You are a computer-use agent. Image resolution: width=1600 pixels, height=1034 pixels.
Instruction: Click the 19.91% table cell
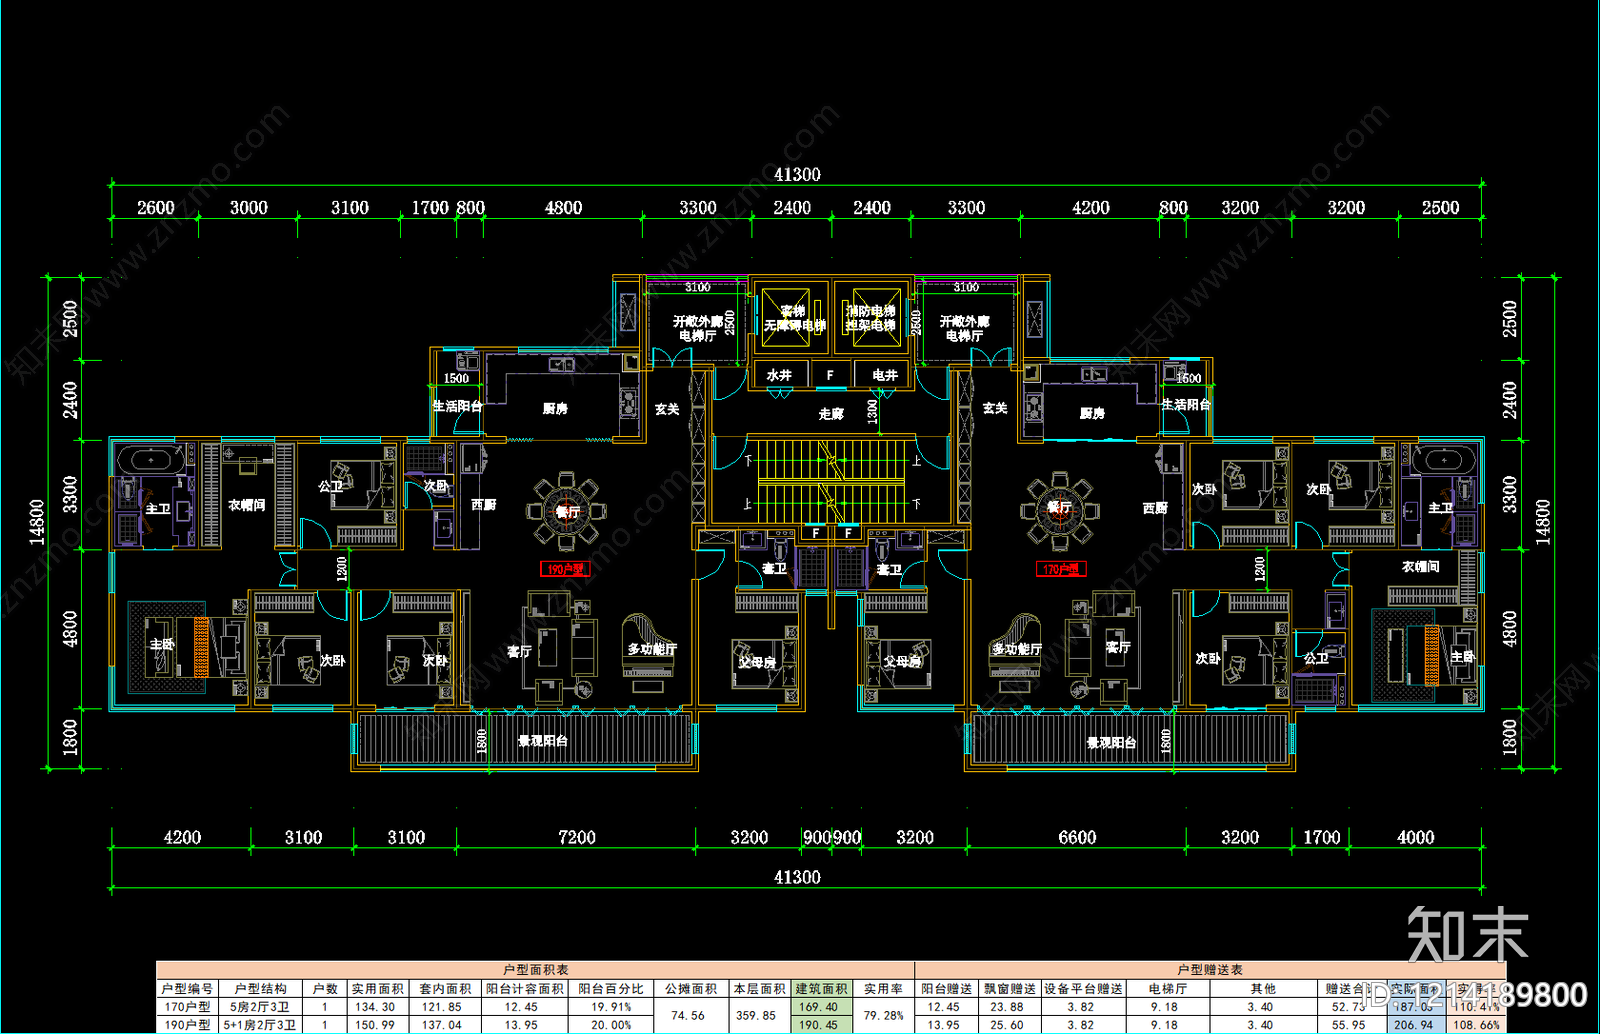[x=611, y=1007]
